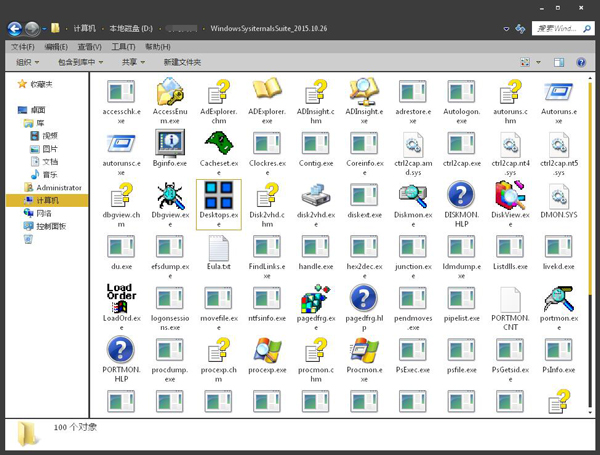Select the Dbgview.exe bug icon
Screen dimensions: 600x455
pyautogui.click(x=171, y=195)
